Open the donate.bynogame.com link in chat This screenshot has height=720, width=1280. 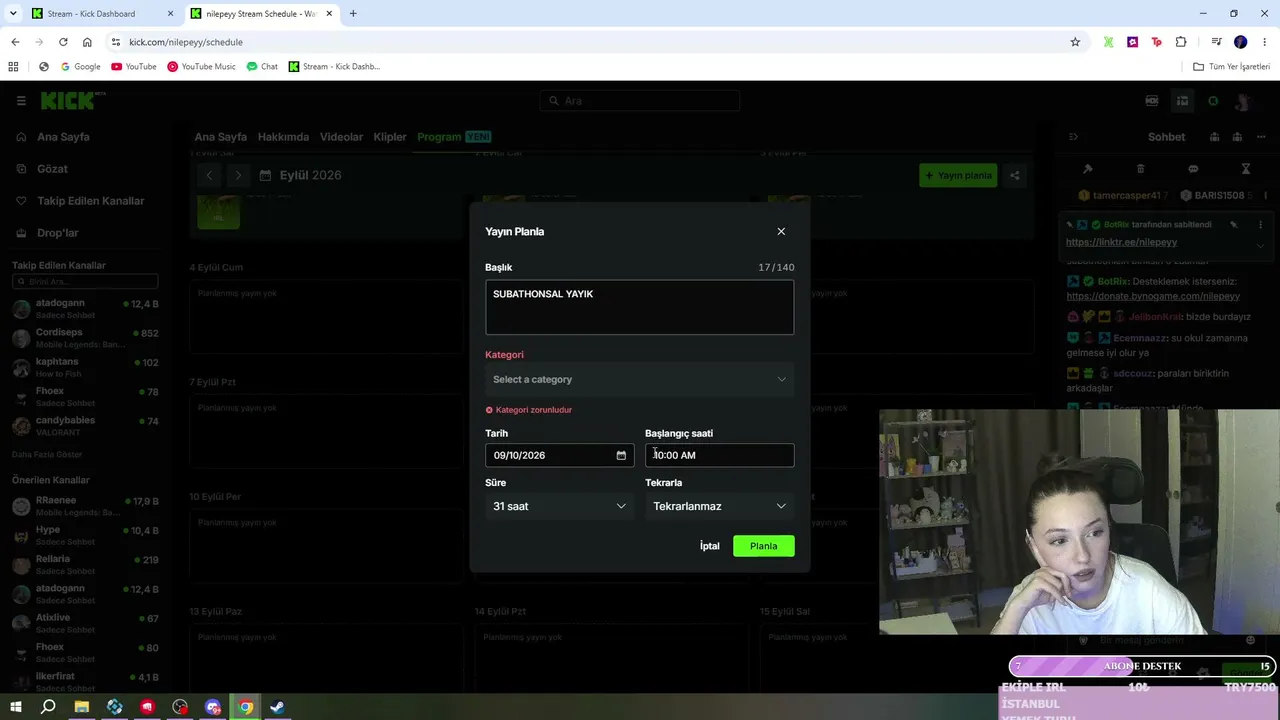pos(1153,296)
